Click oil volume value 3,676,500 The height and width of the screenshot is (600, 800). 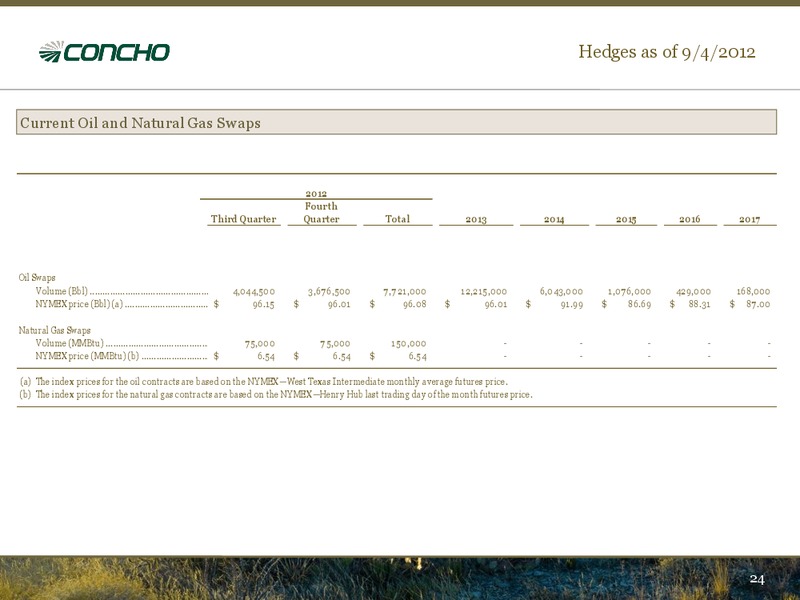(x=329, y=292)
